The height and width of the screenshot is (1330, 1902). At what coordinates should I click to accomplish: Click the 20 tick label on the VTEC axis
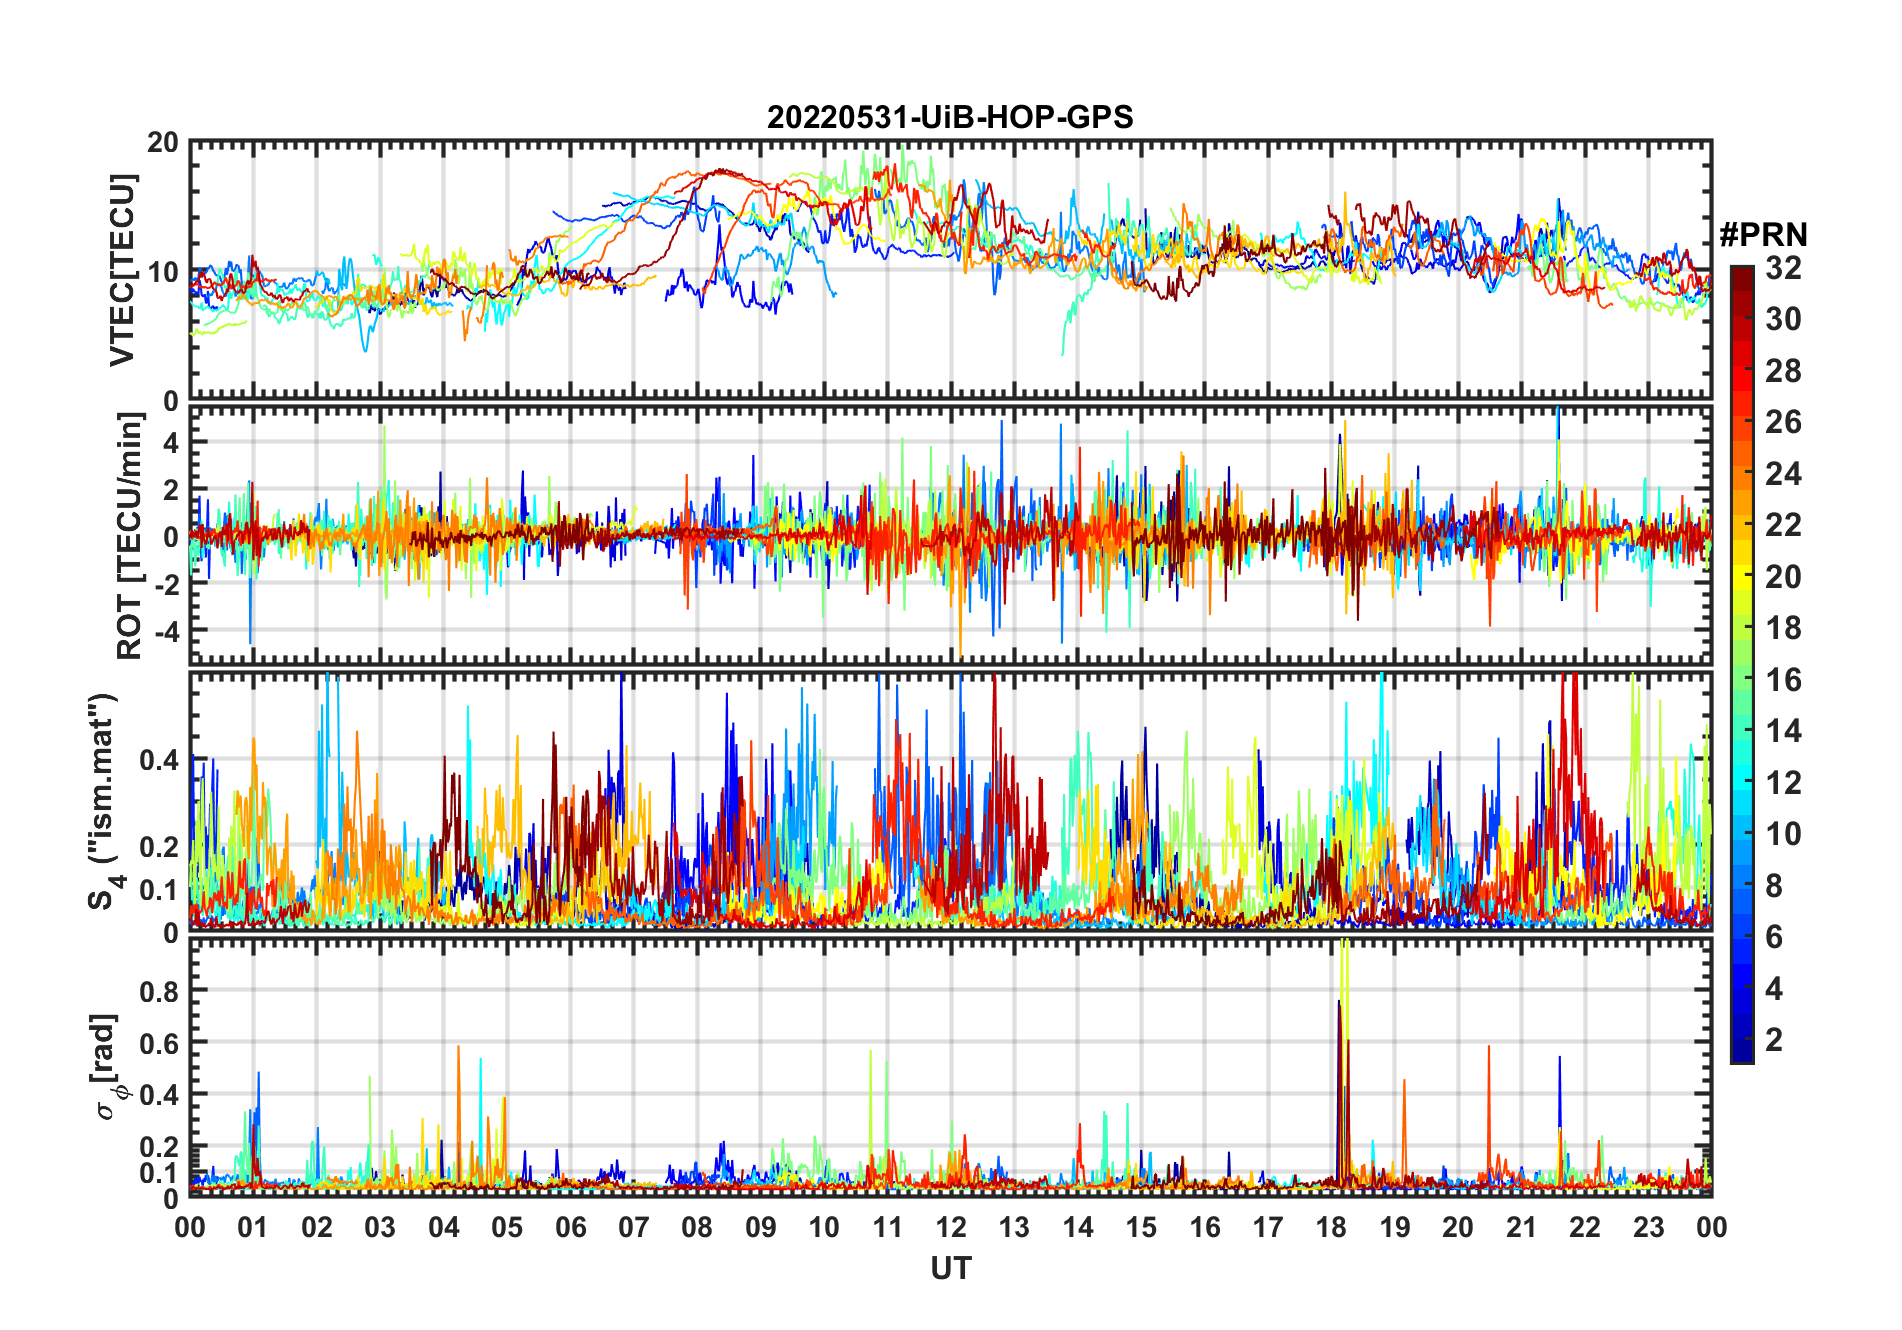click(x=163, y=143)
